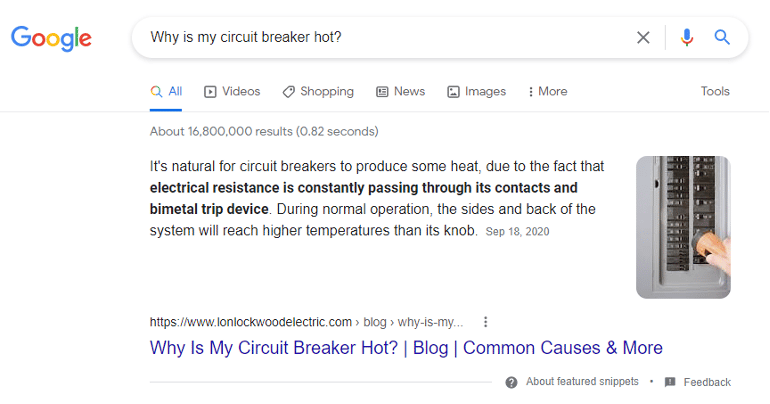
Task: Switch to the Videos tab
Action: coord(232,92)
